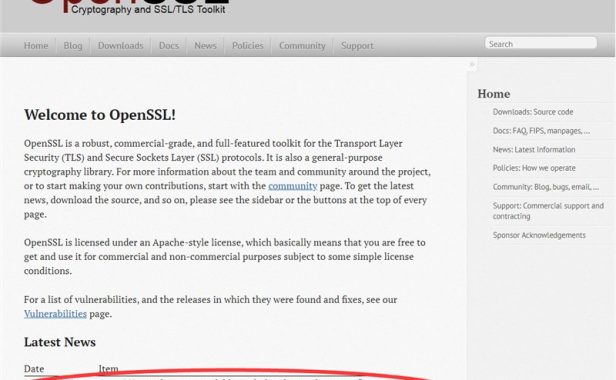
Task: Open Support: Commercial support and contracting link
Action: (x=548, y=211)
